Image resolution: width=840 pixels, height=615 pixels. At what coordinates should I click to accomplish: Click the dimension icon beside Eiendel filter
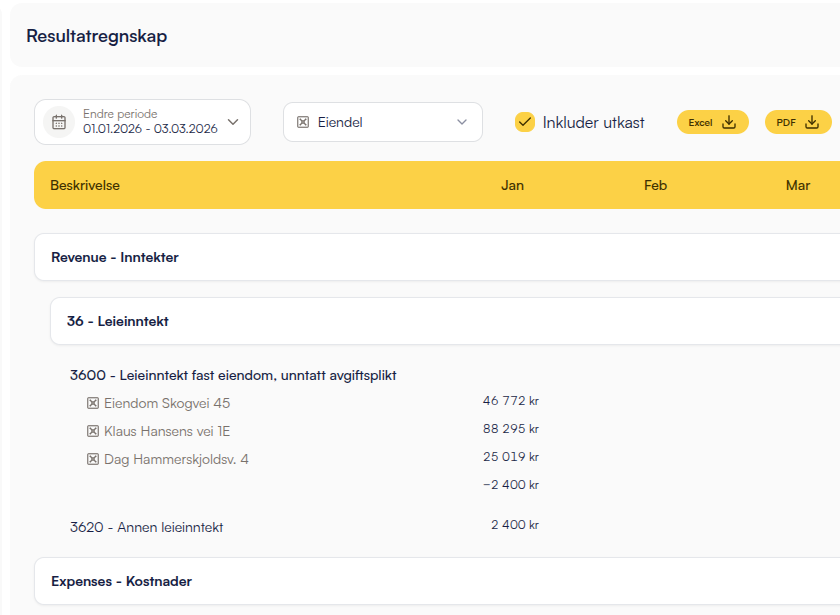click(x=304, y=121)
